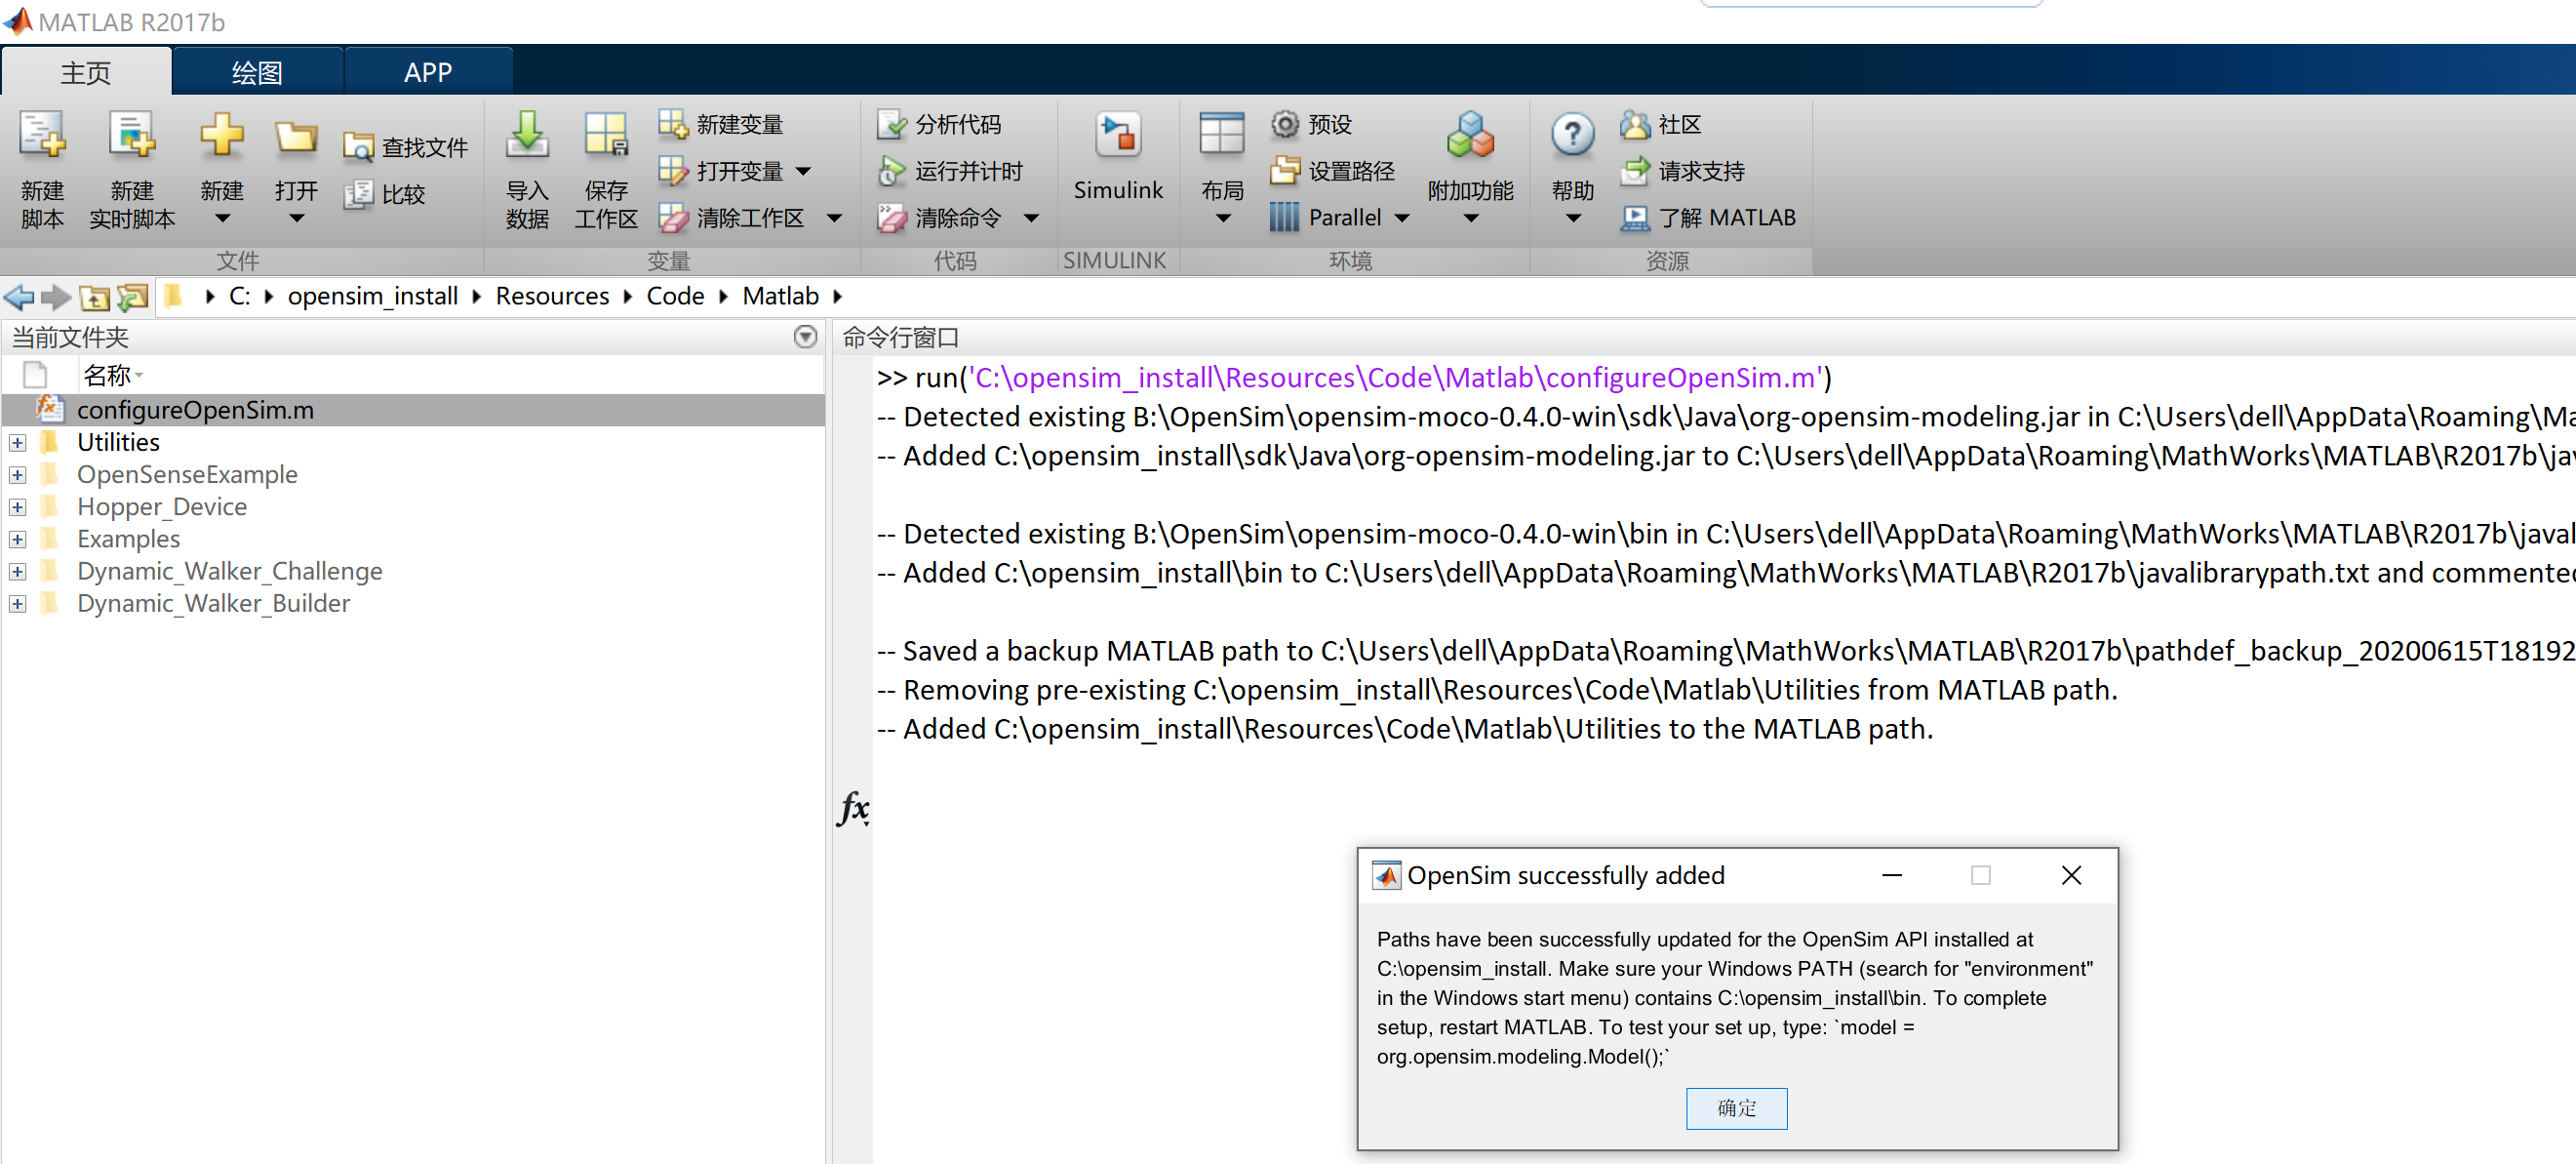Open the Current Folder panel actions menu
The width and height of the screenshot is (2576, 1164).
click(805, 337)
